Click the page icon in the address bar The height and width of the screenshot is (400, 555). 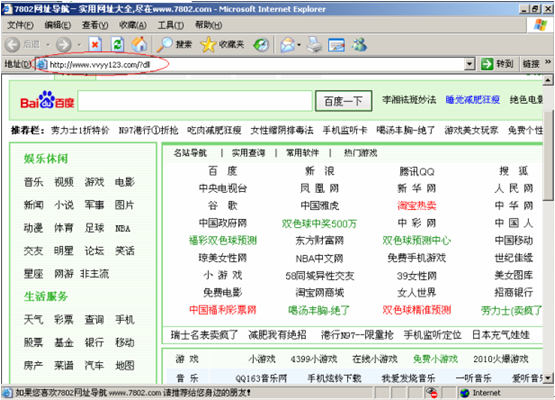42,64
